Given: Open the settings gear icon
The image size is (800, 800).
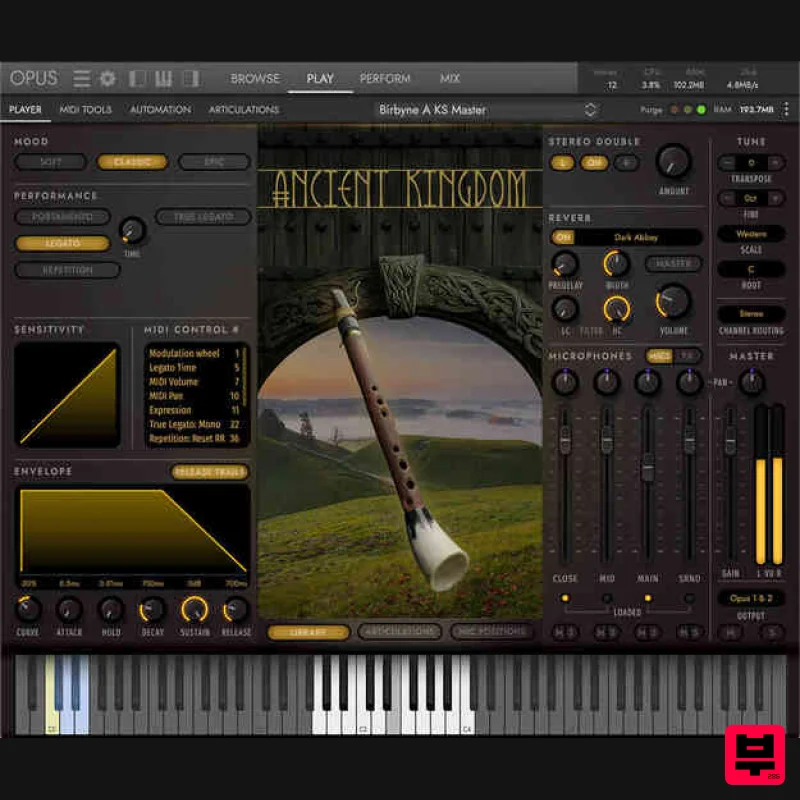Looking at the screenshot, I should tap(107, 79).
